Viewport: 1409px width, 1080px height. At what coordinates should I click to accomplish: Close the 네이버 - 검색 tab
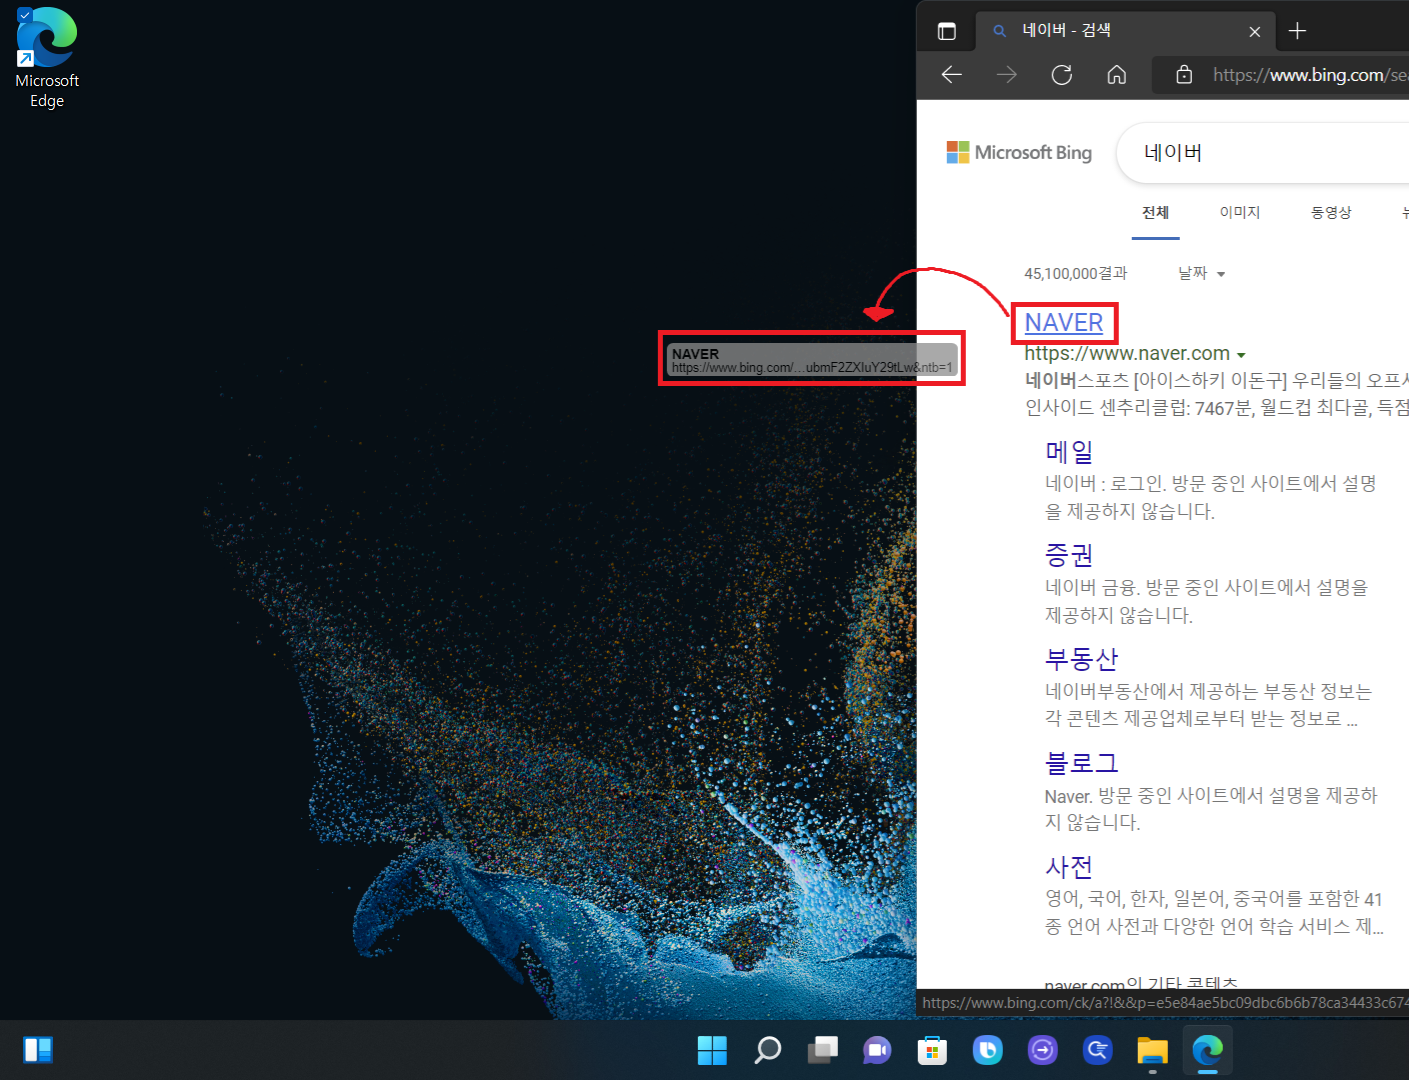[x=1254, y=32]
